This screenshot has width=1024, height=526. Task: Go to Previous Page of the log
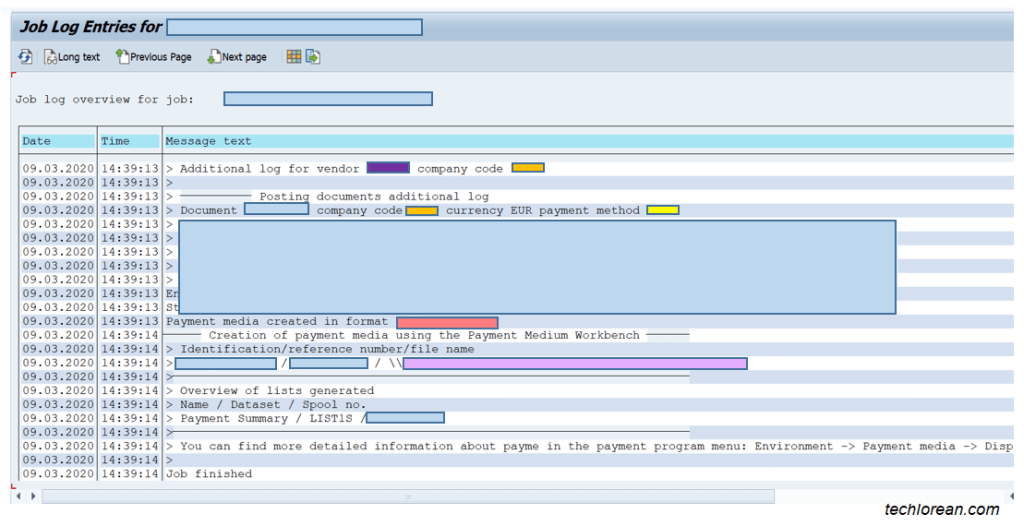click(x=153, y=57)
